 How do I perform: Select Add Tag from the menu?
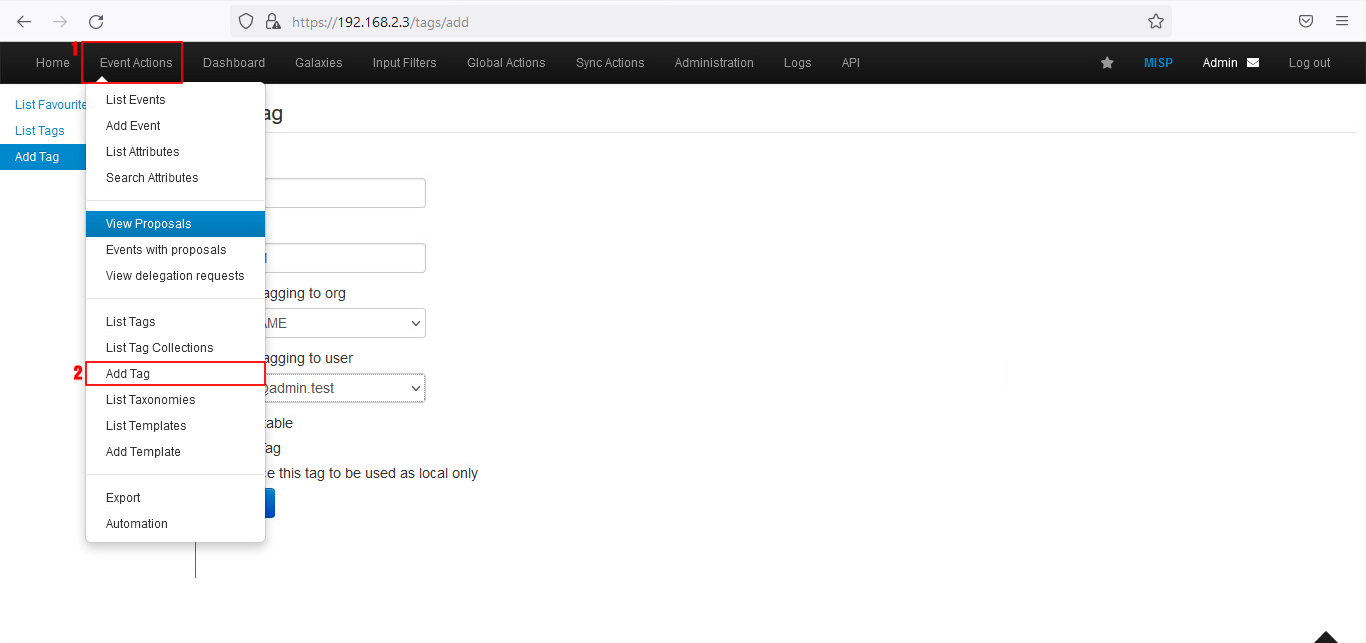click(x=128, y=374)
